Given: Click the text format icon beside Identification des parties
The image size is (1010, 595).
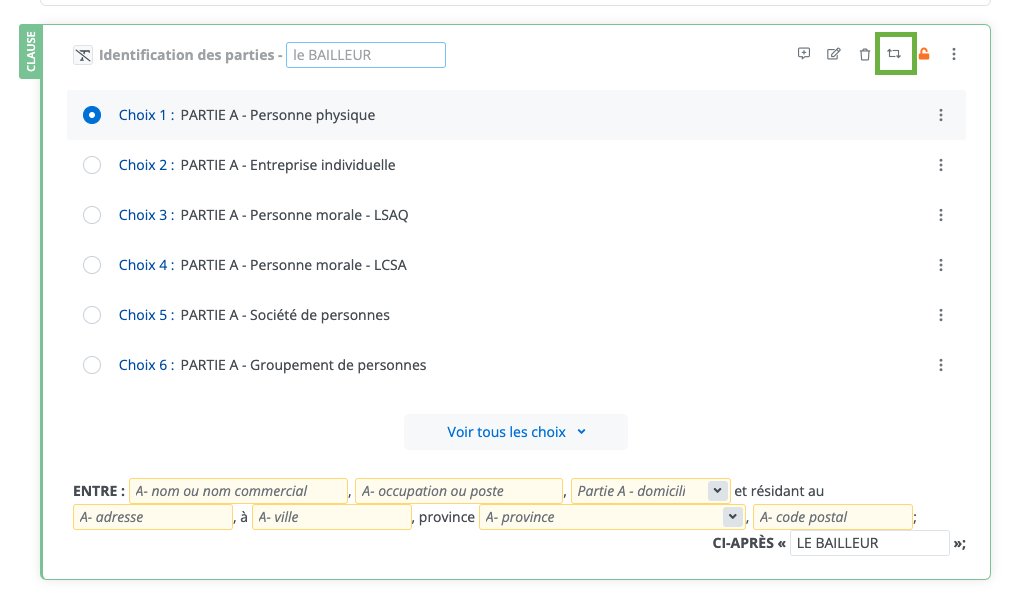Looking at the screenshot, I should click(x=83, y=55).
